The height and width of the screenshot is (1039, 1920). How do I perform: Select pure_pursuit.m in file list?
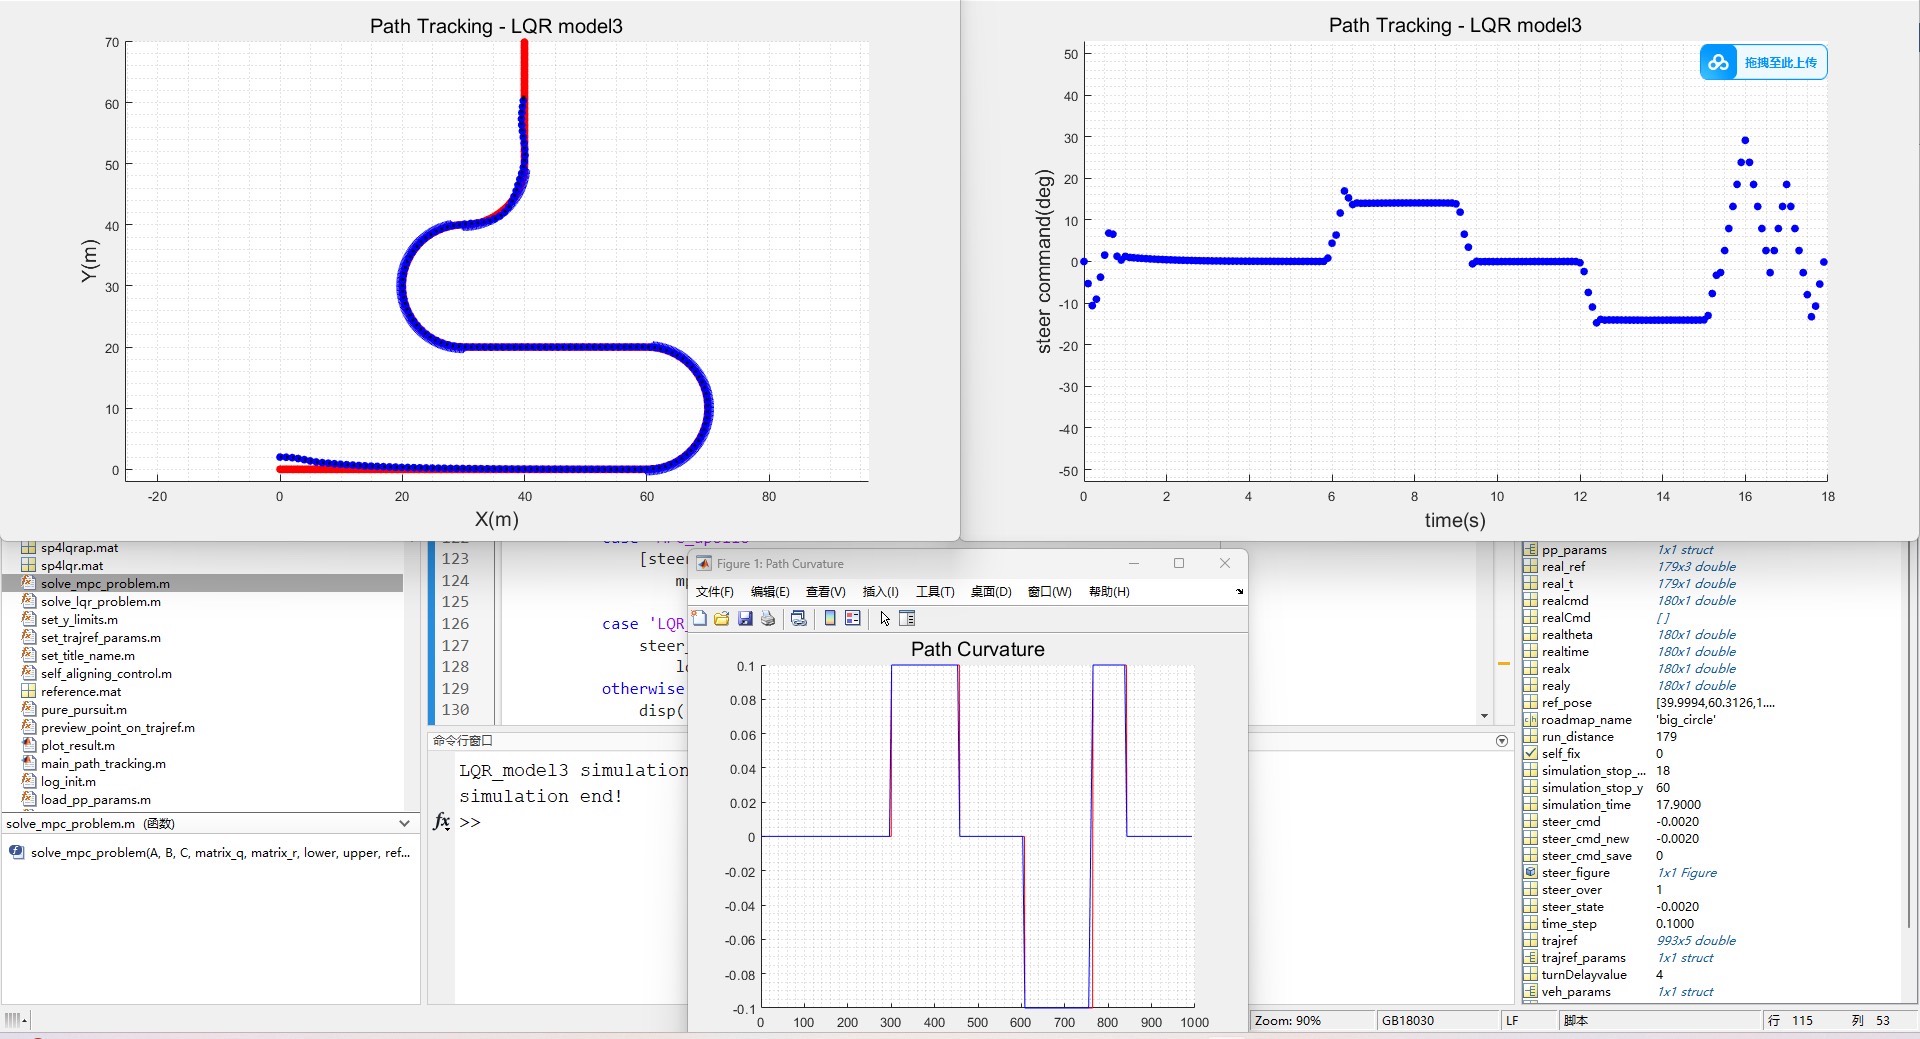tap(84, 710)
